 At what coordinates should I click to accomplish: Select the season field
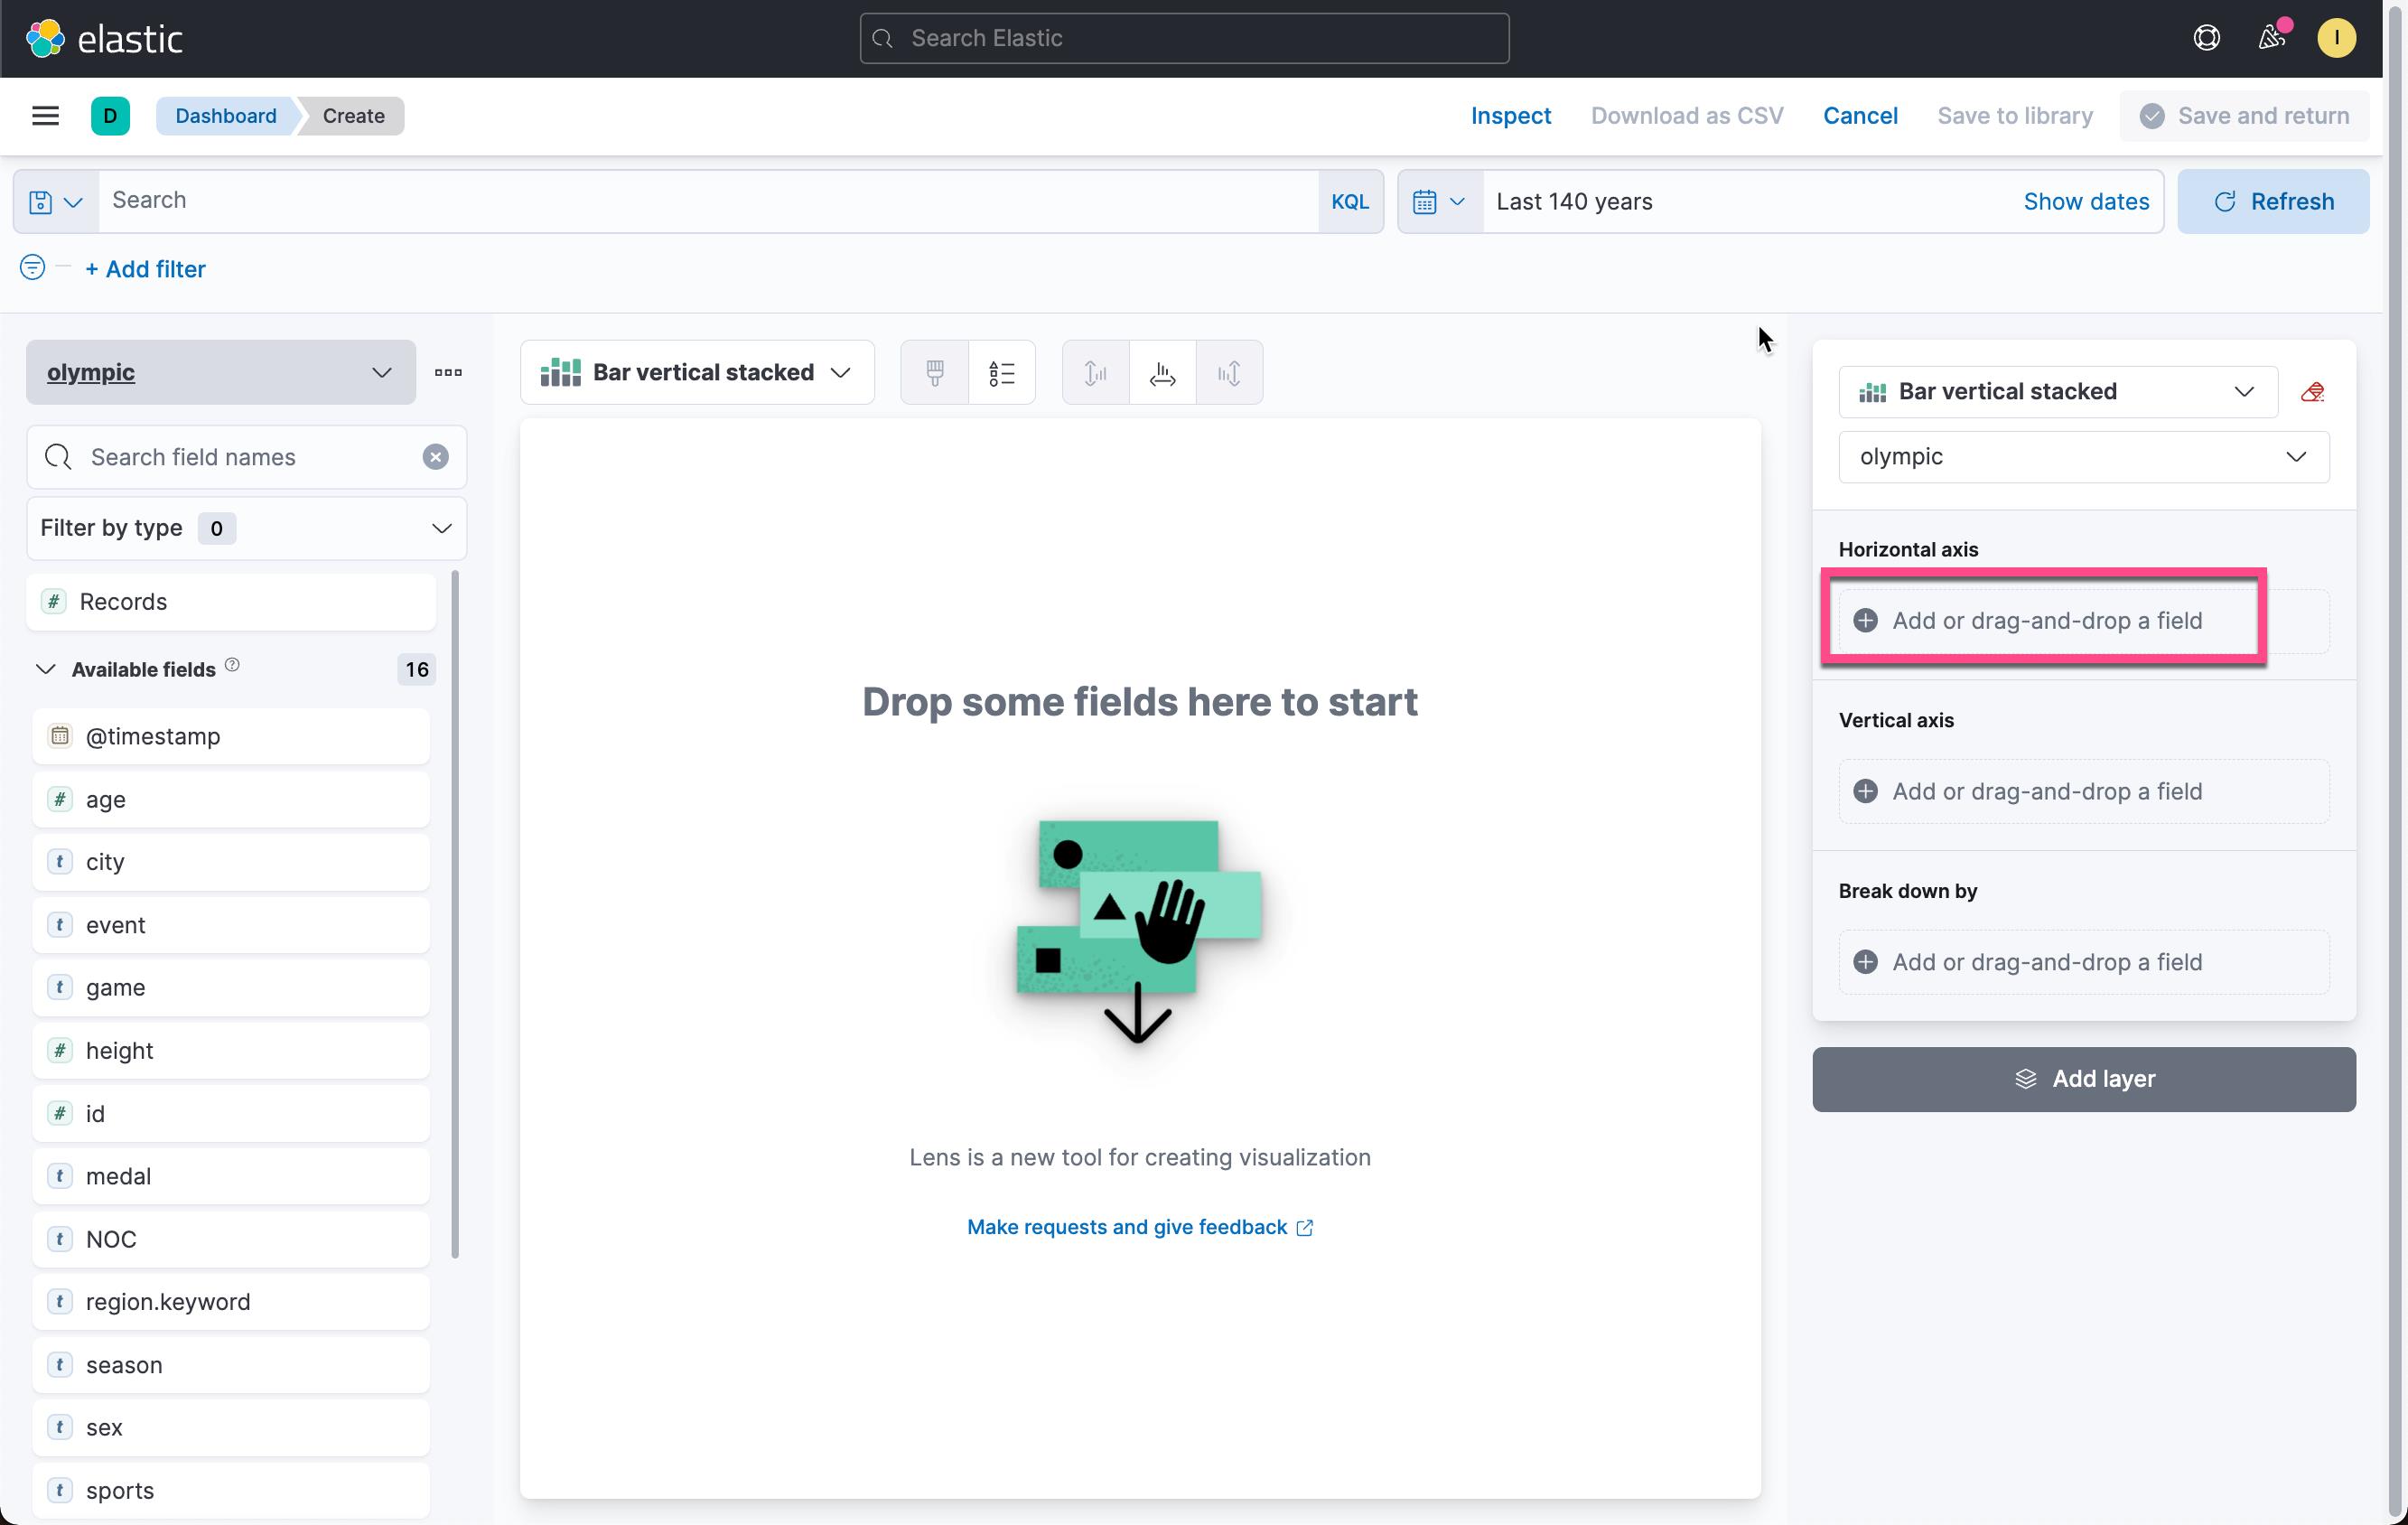231,1365
